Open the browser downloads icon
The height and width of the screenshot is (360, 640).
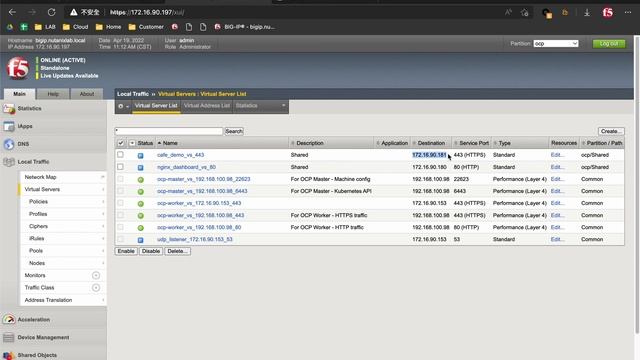(587, 13)
